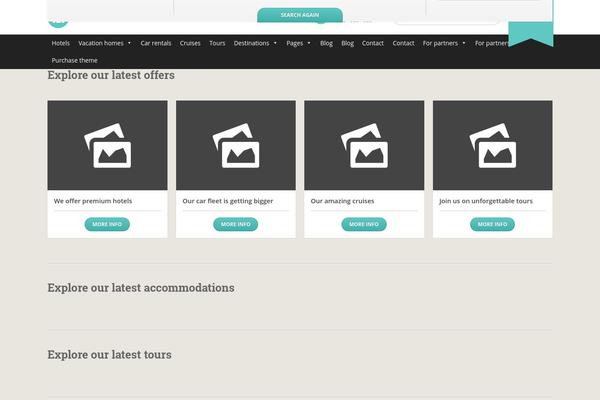Click "Explore our latest tours" heading

tap(109, 354)
